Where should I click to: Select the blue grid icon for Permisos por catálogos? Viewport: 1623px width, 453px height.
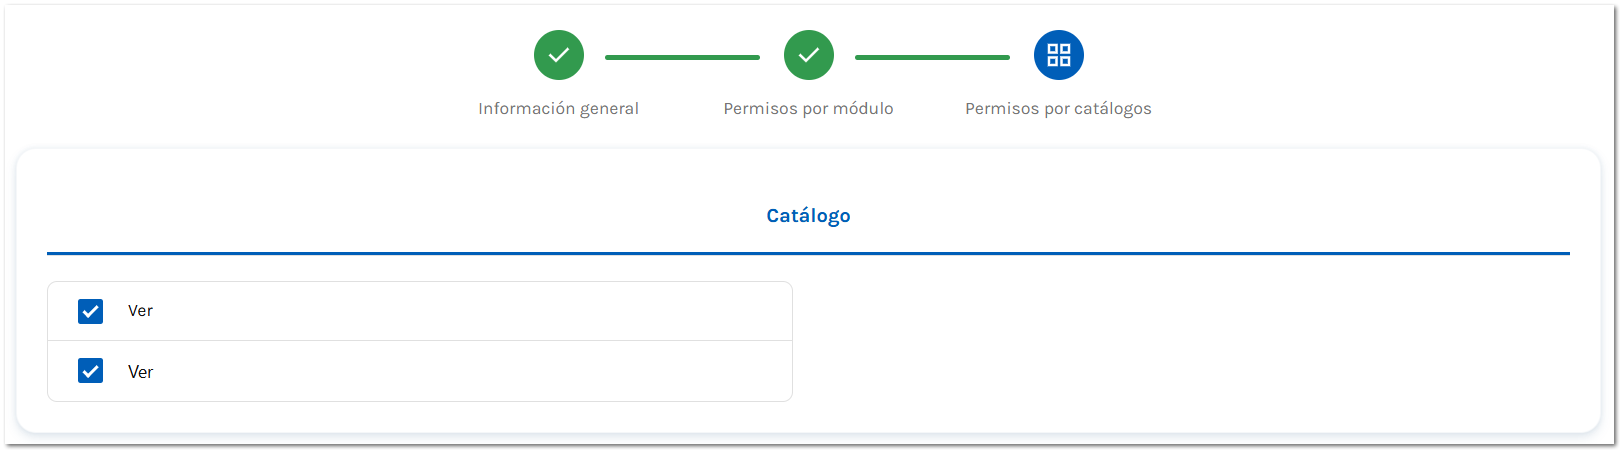click(1058, 55)
